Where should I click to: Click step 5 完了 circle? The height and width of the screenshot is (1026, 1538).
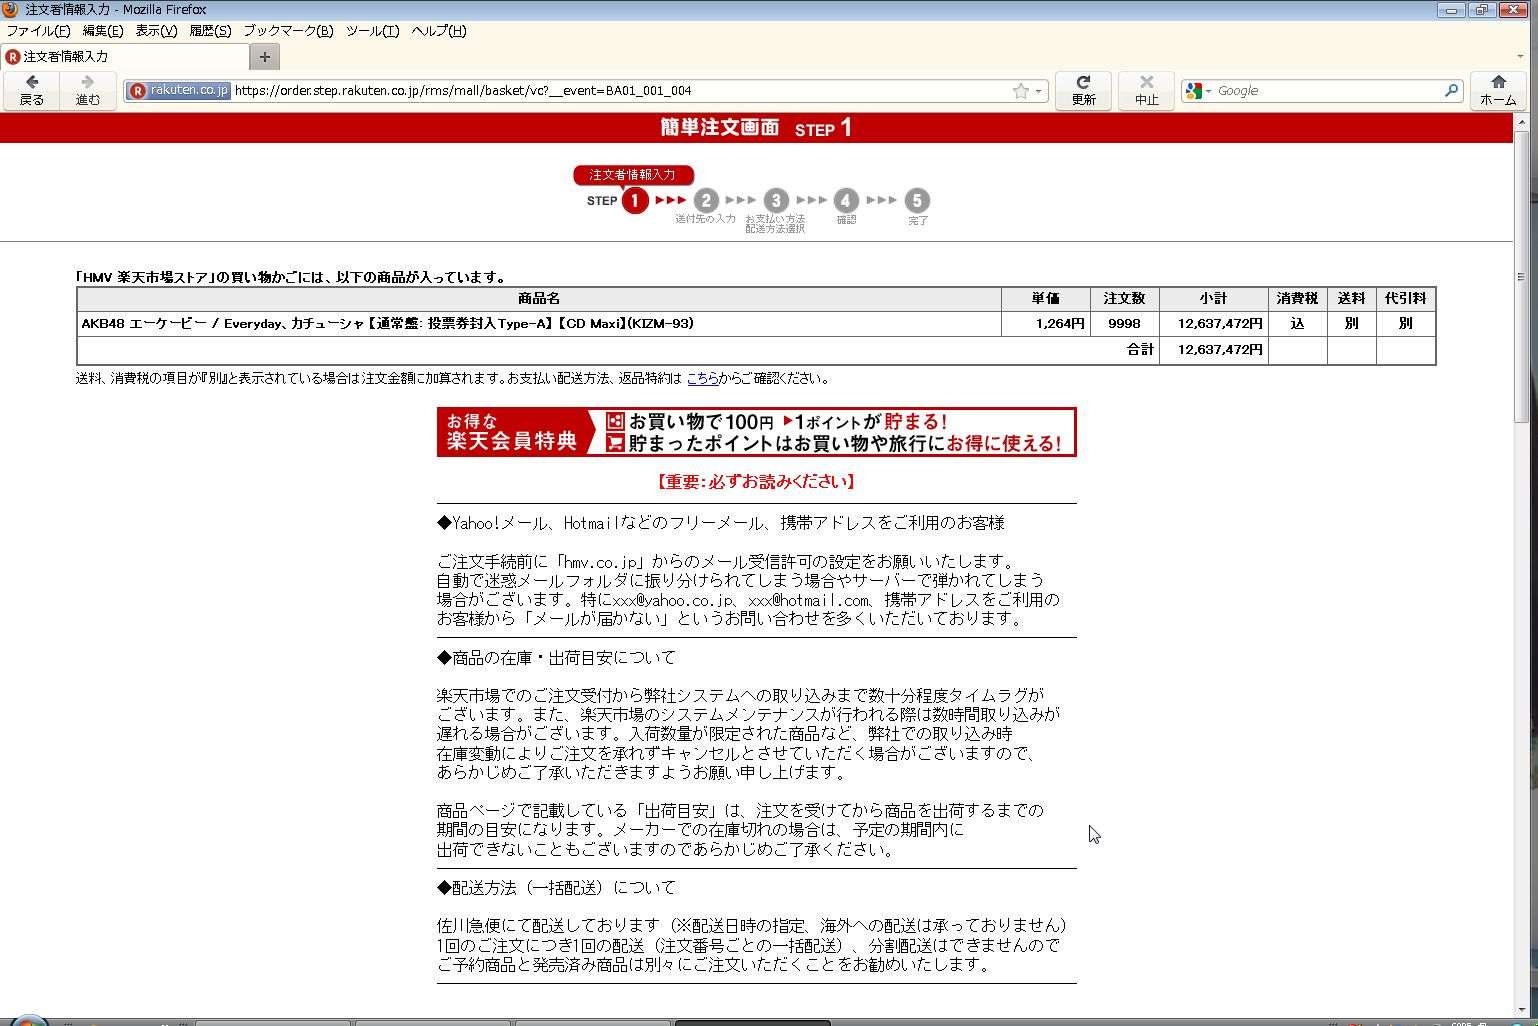tap(917, 200)
